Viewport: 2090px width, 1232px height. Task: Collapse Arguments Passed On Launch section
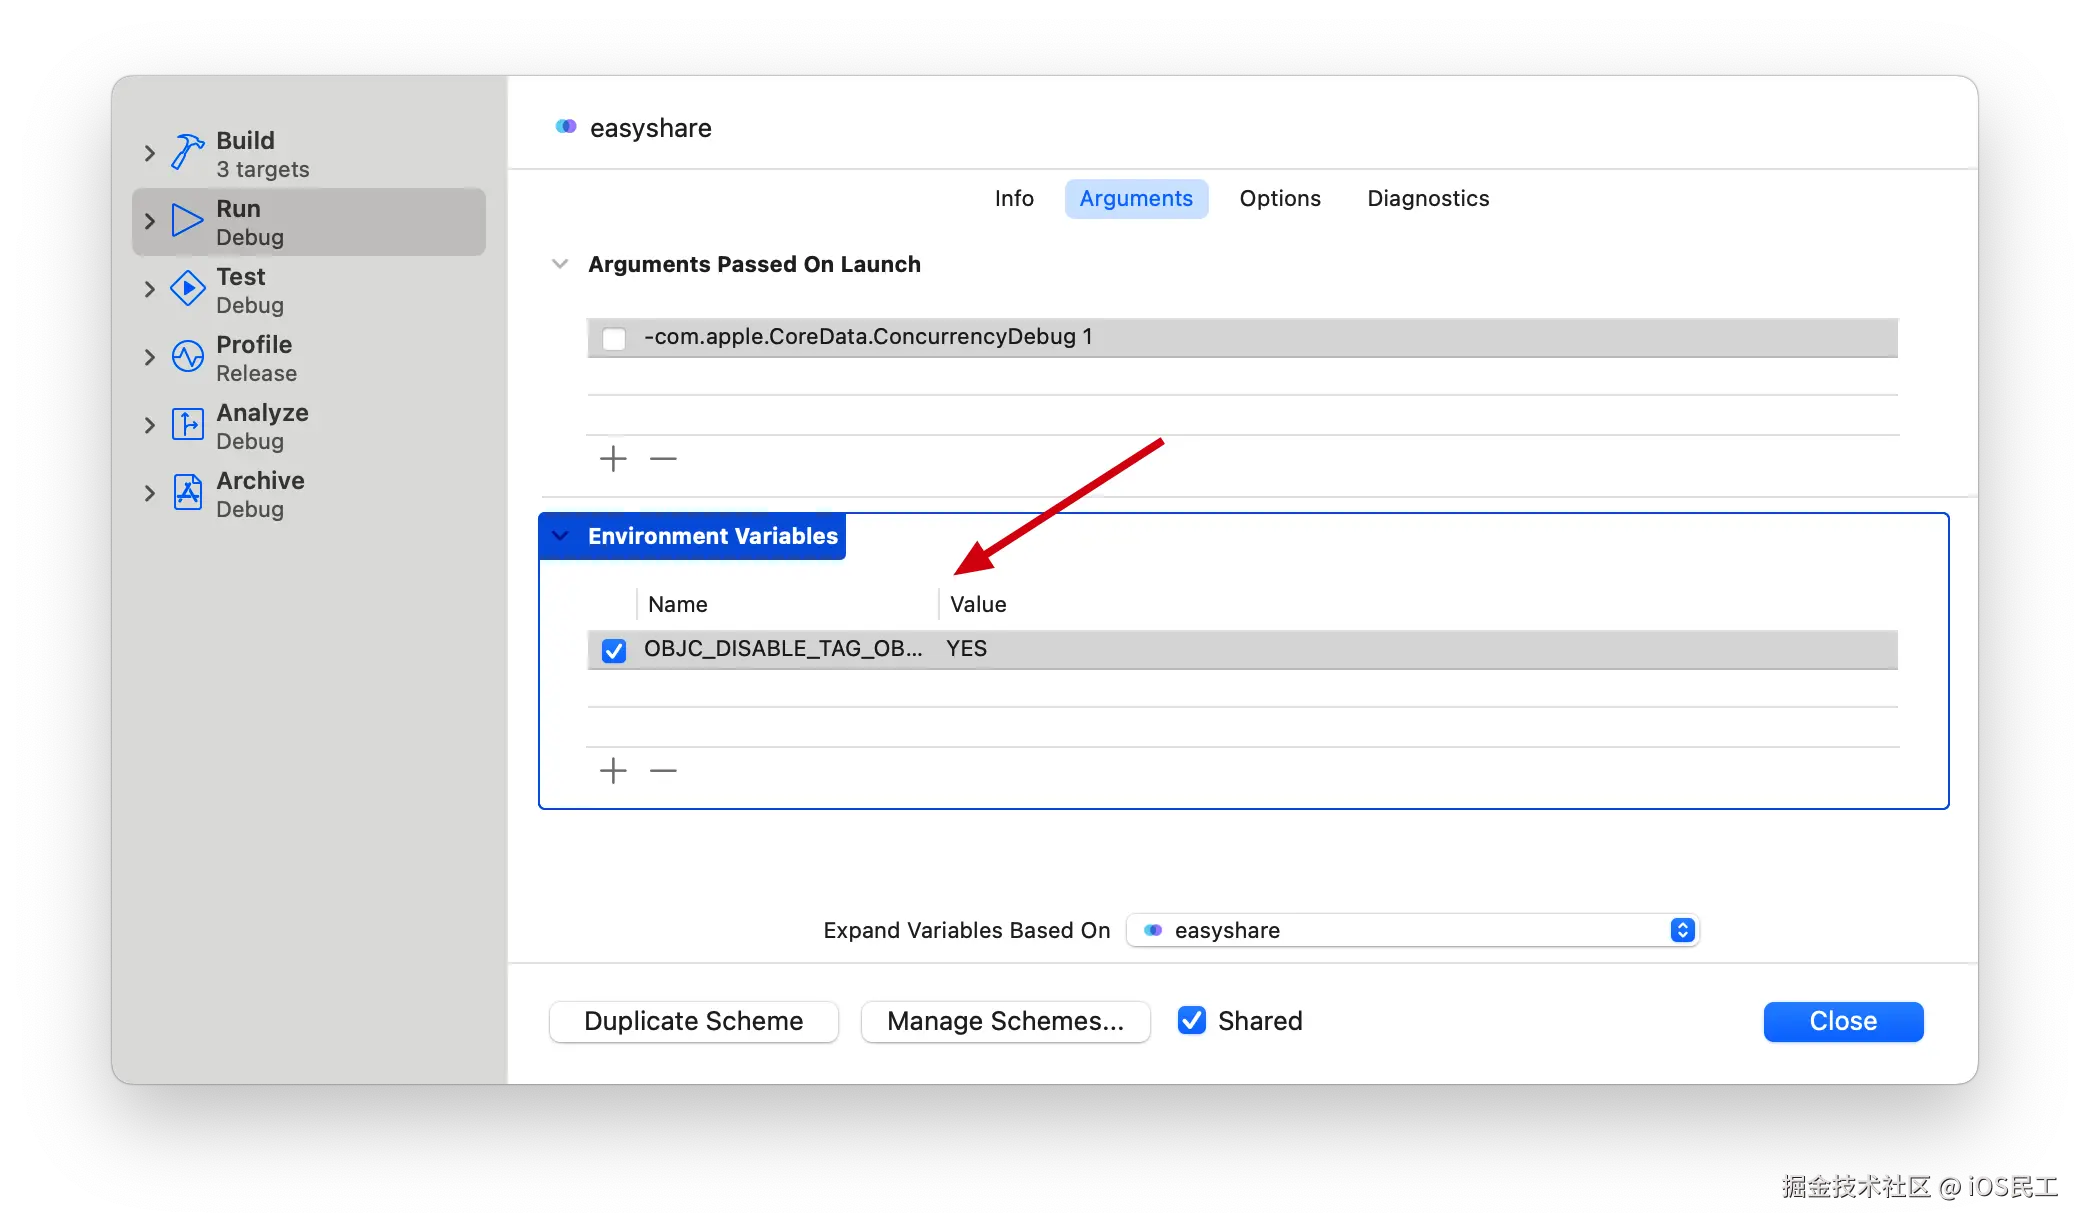[560, 264]
